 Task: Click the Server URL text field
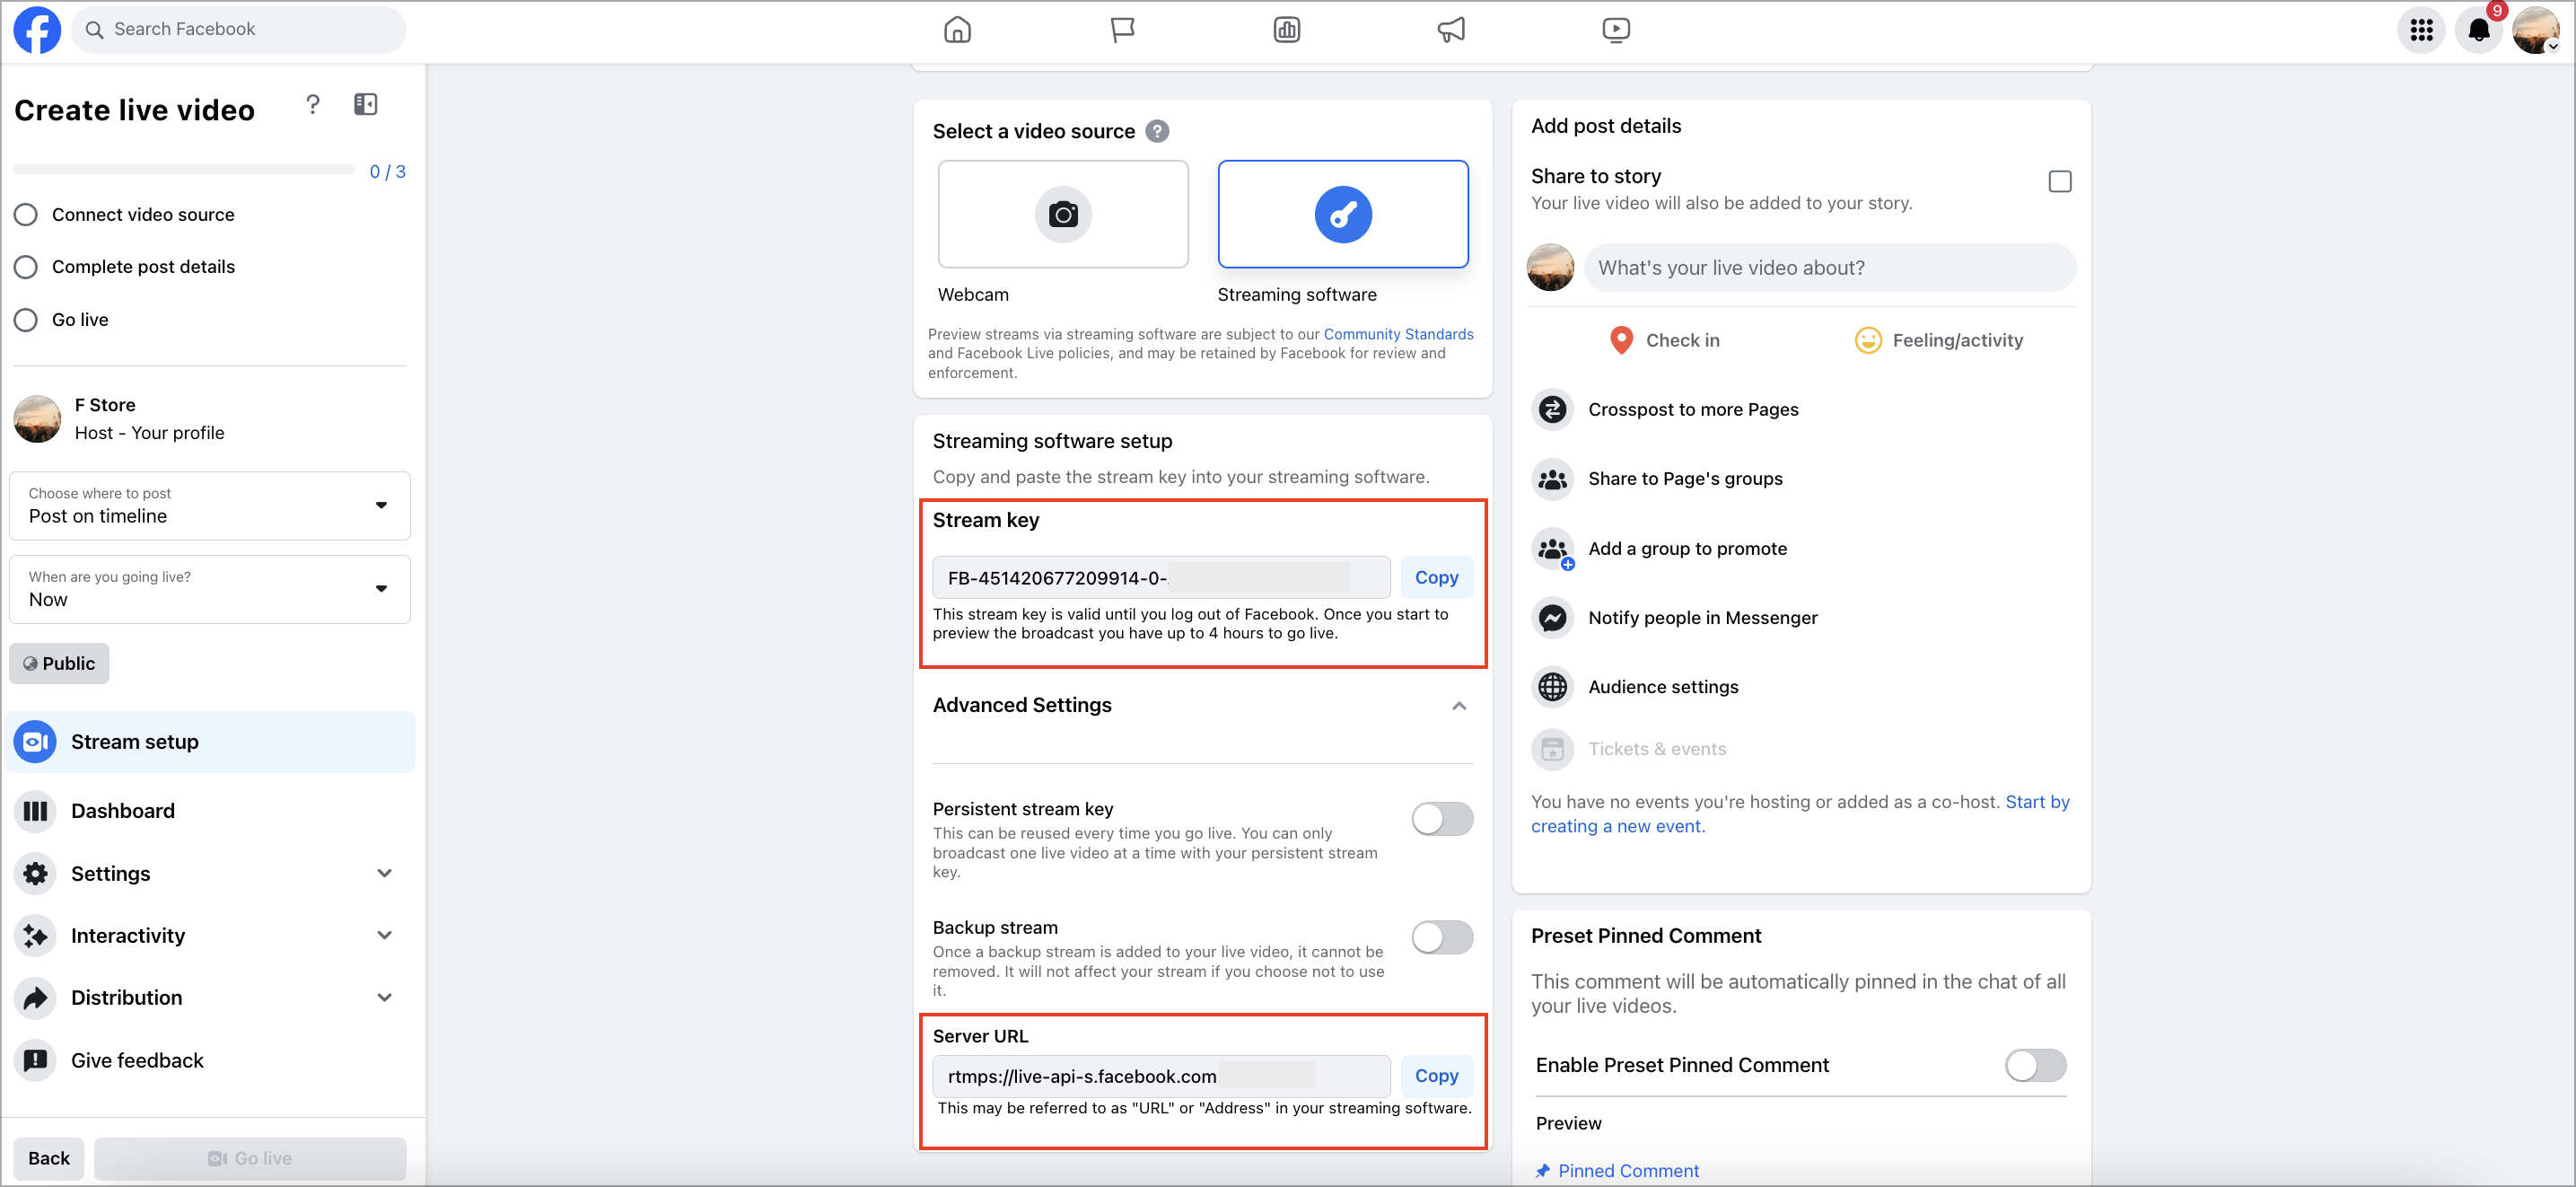(1161, 1077)
